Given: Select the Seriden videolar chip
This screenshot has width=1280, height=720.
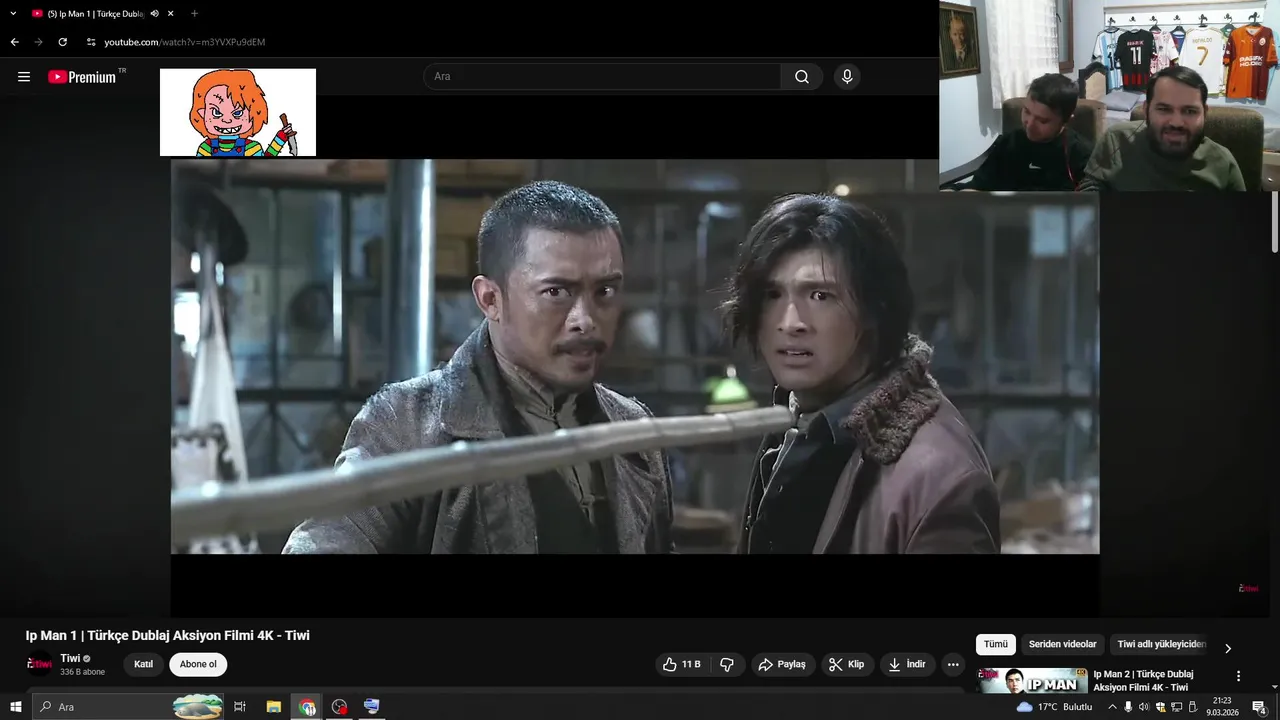Looking at the screenshot, I should [1063, 645].
